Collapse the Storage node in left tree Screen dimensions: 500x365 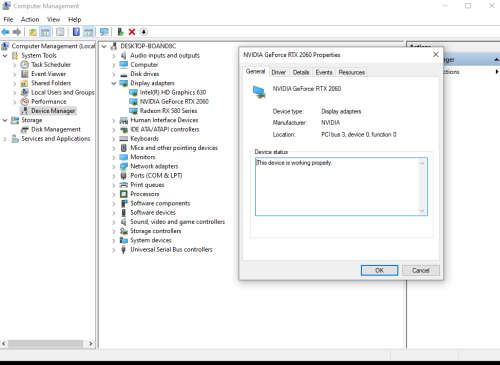pos(5,120)
